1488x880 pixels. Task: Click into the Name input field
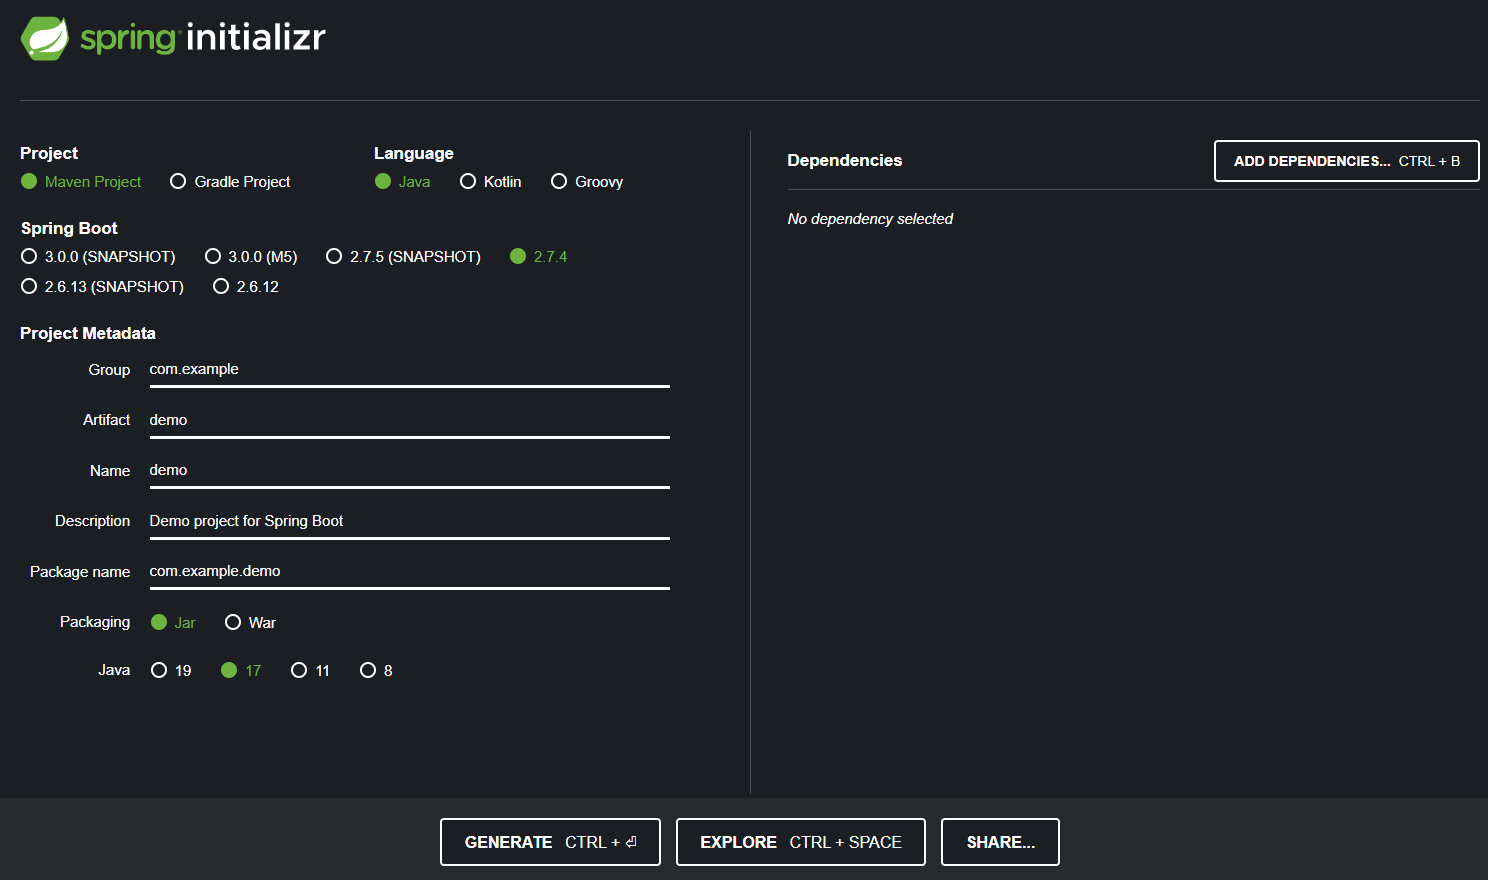pyautogui.click(x=410, y=471)
